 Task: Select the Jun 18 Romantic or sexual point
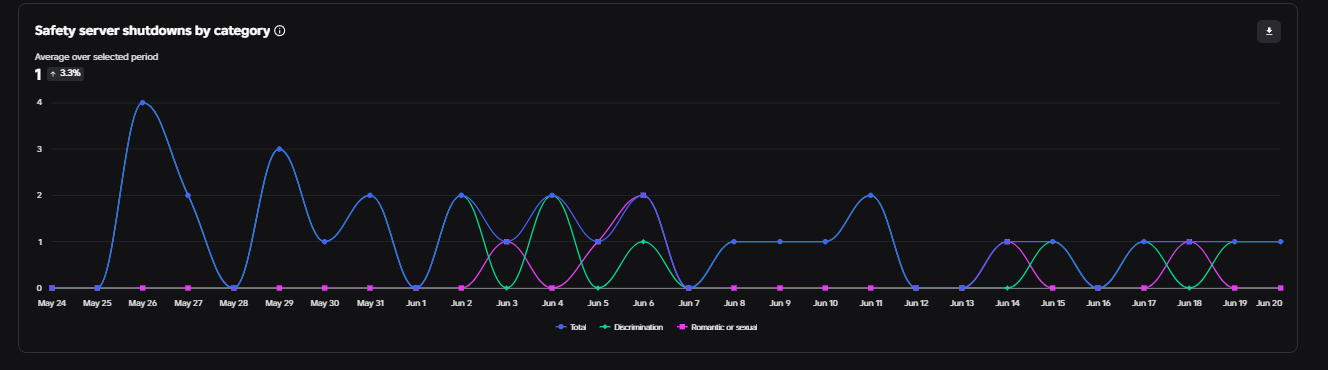click(1189, 242)
